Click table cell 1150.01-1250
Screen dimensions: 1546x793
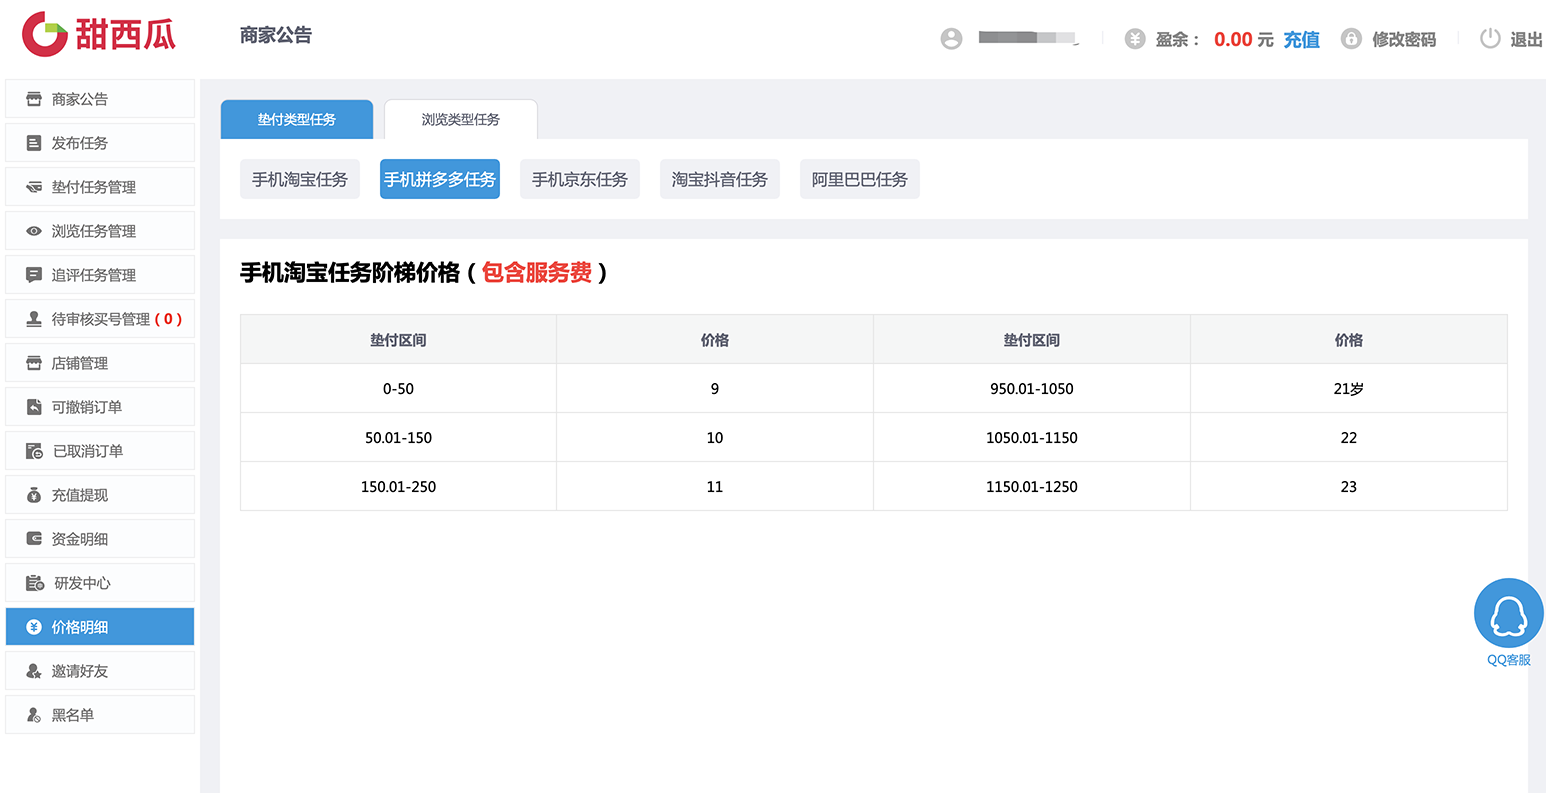coord(1032,486)
